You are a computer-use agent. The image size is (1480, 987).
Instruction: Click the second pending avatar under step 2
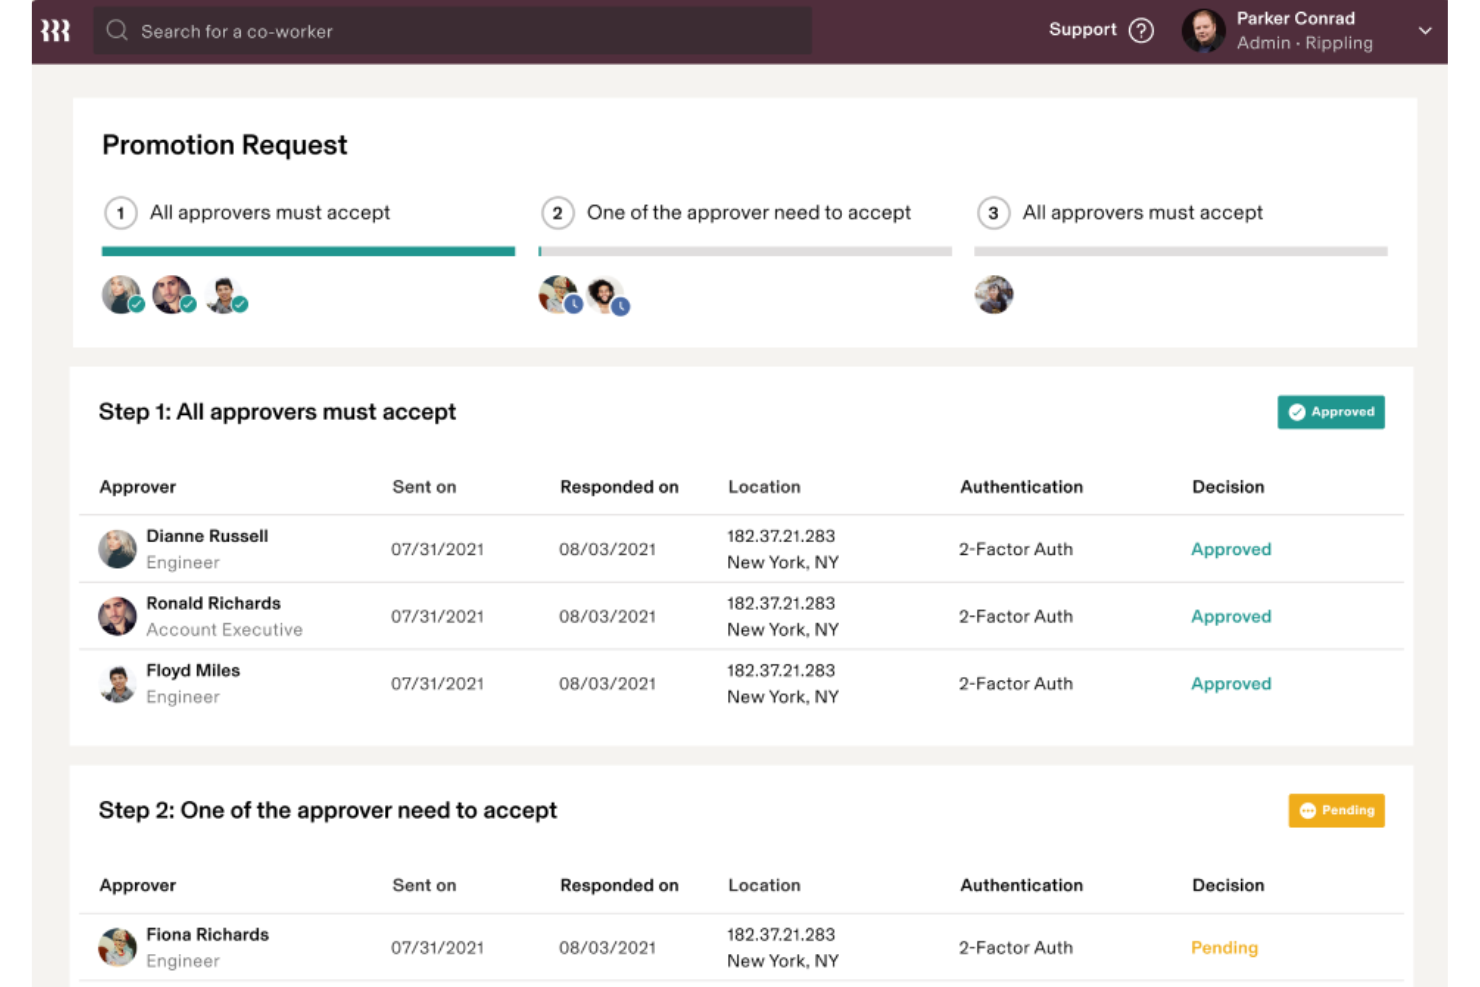608,296
